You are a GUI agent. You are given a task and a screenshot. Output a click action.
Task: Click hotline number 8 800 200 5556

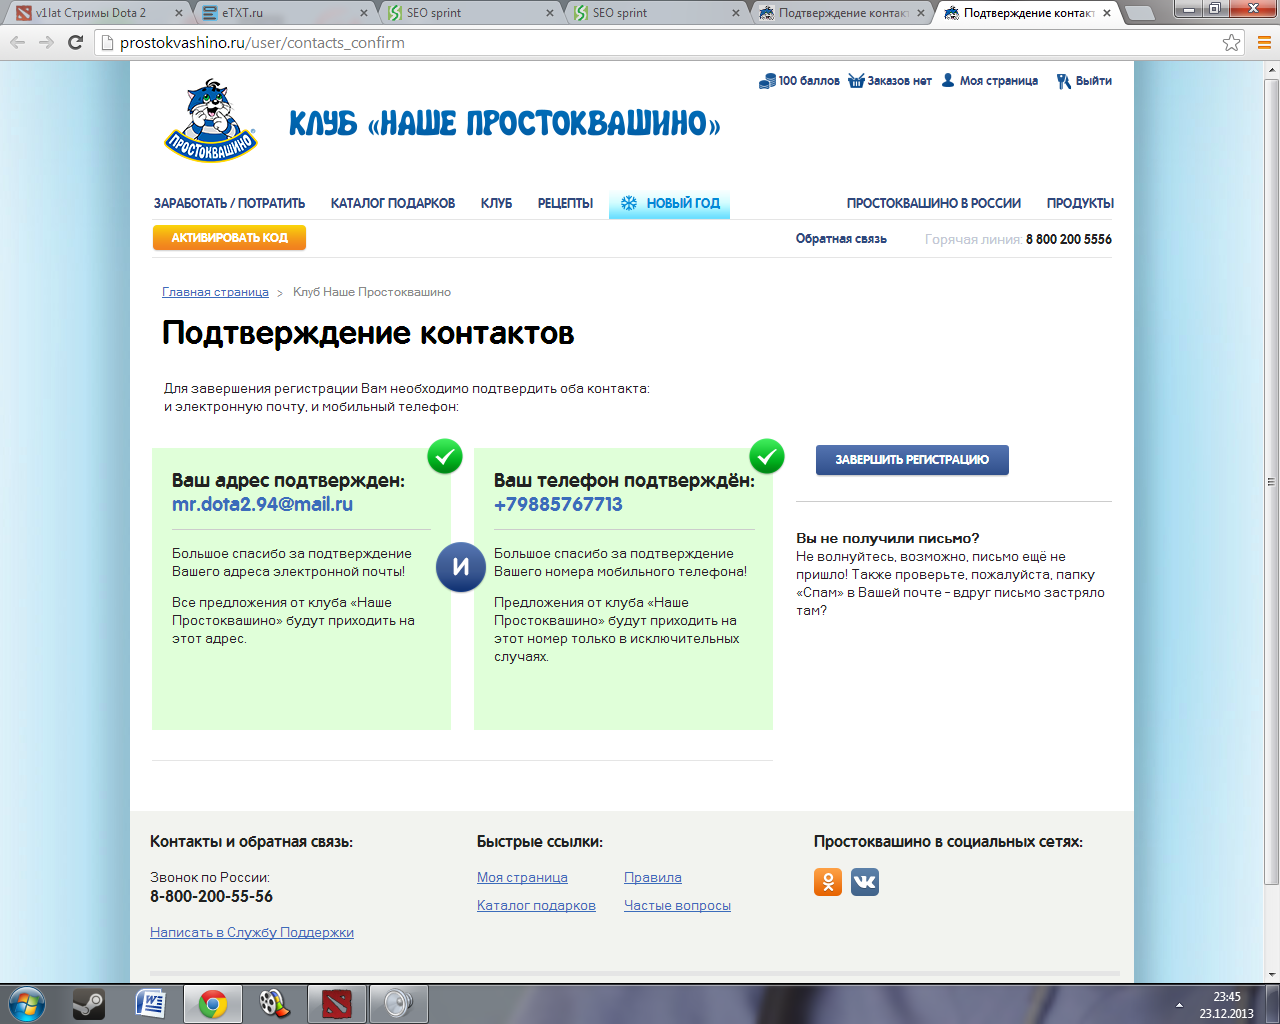1069,239
